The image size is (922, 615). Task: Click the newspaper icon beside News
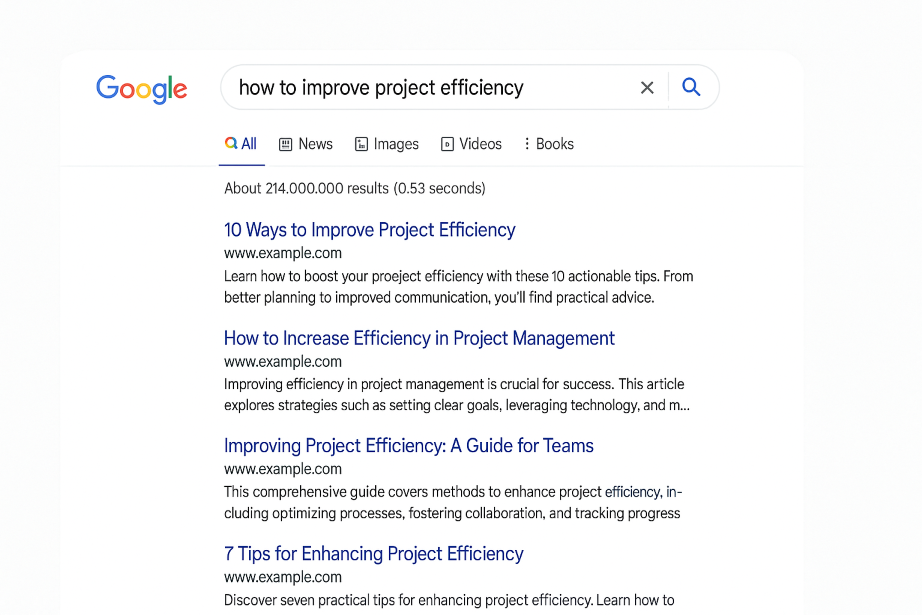pos(286,144)
